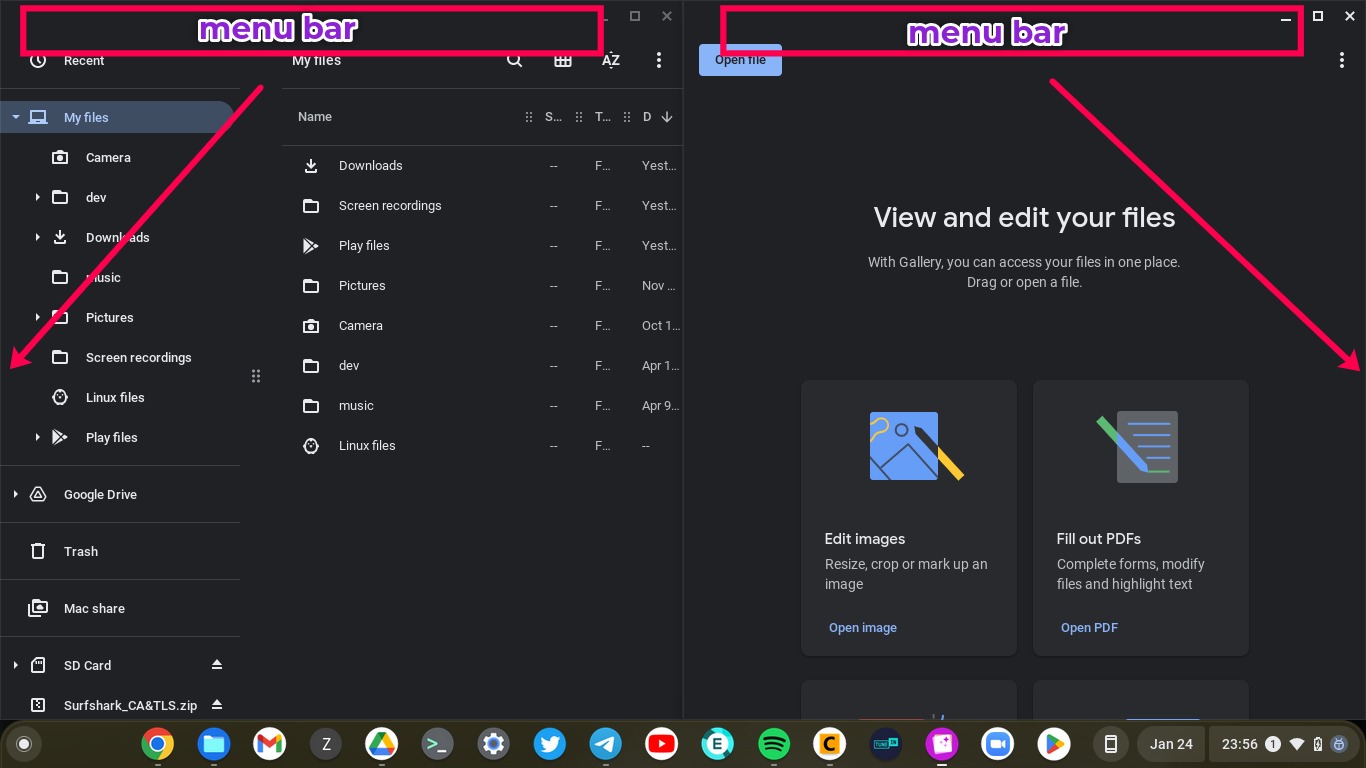1366x768 pixels.
Task: Expand the Downloads folder in the sidebar
Action: (x=37, y=237)
